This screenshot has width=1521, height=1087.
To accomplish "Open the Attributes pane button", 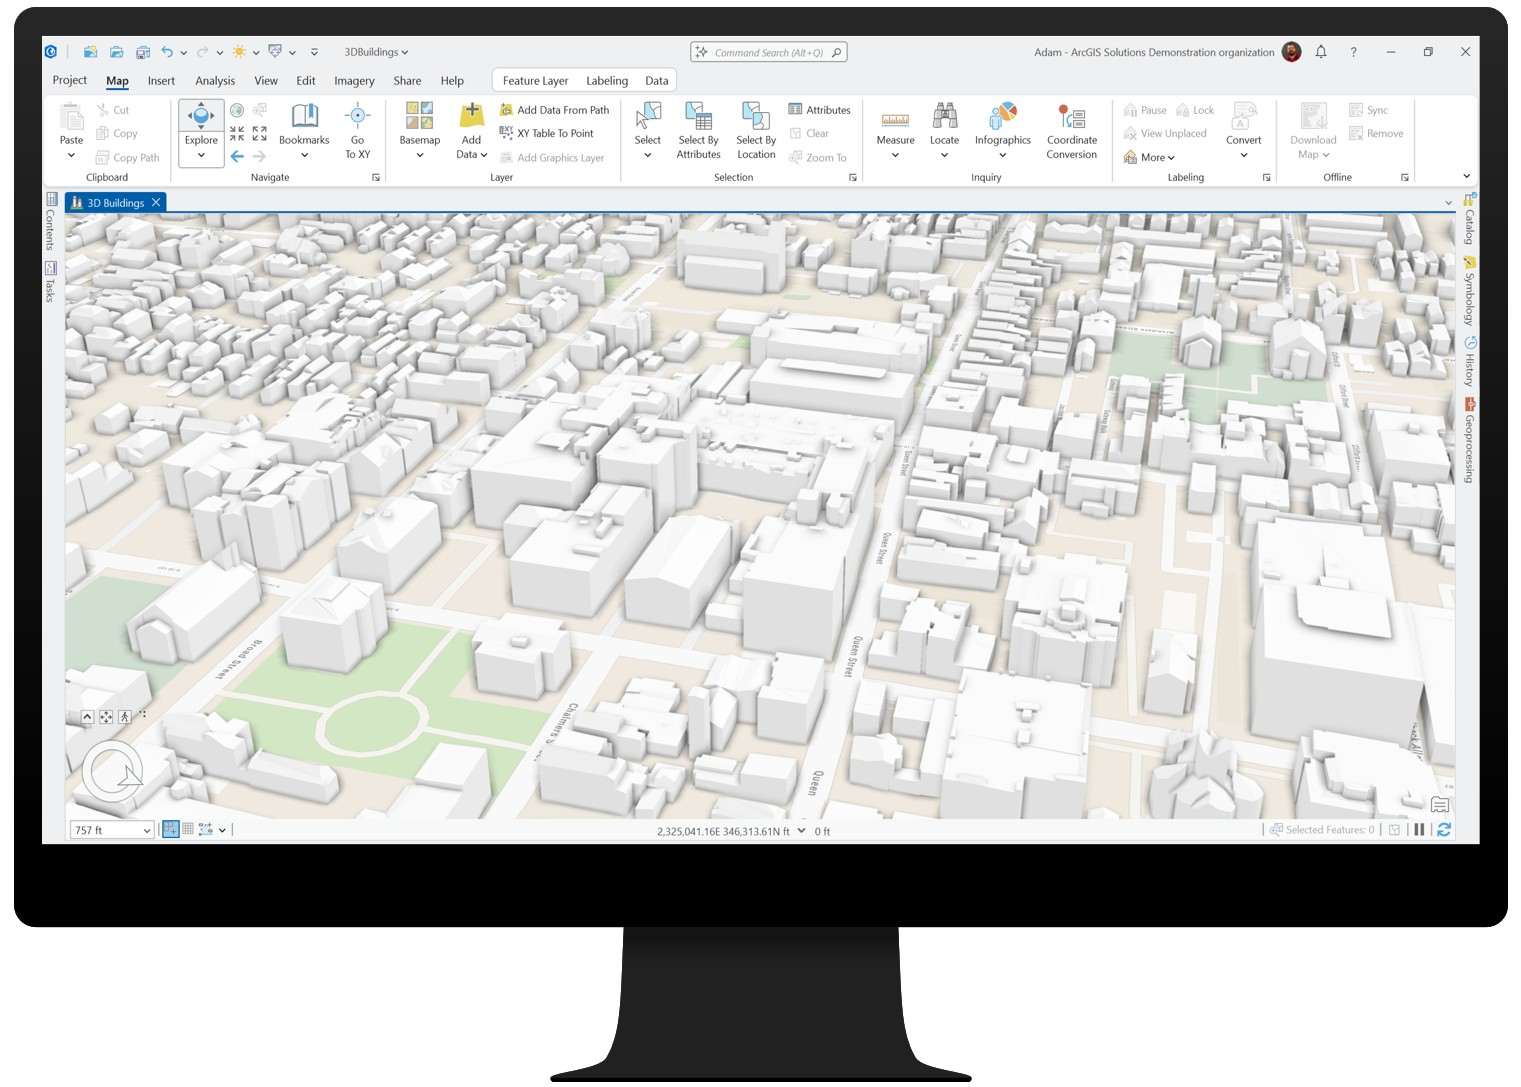I will pos(820,109).
